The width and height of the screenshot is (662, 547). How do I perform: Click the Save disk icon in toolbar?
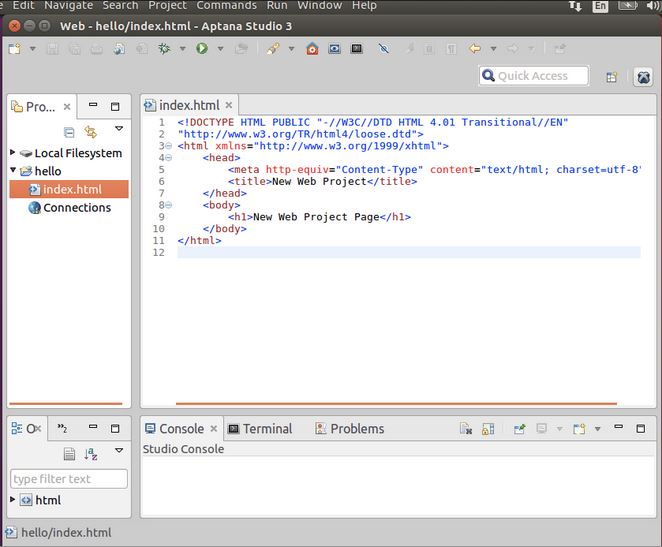point(53,49)
